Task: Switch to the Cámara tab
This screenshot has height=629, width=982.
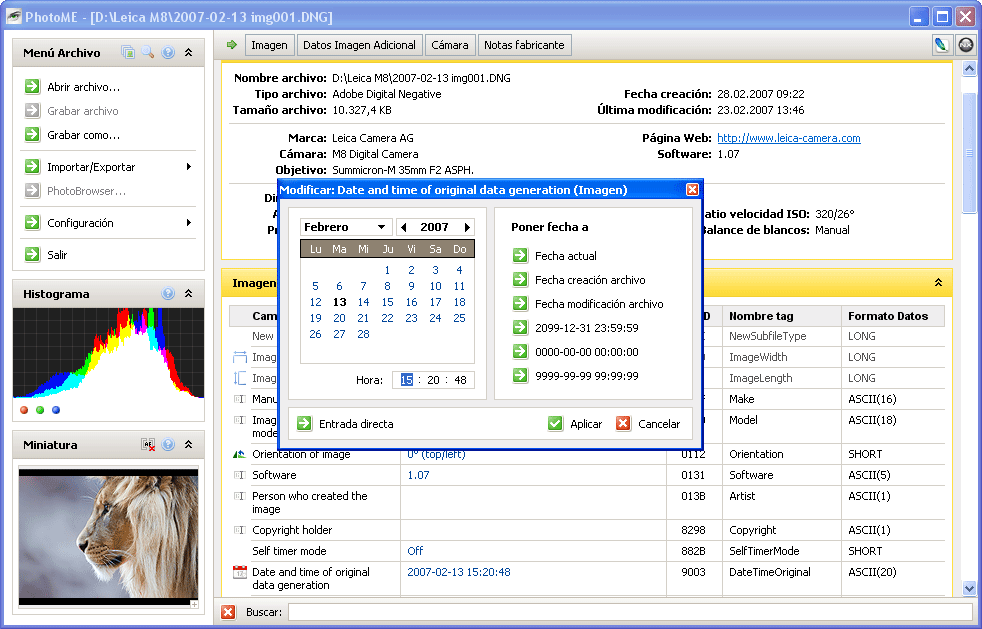Action: coord(450,45)
